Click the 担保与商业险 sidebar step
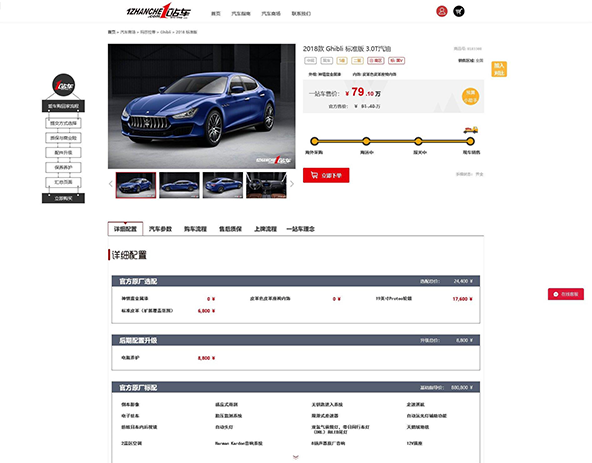The height and width of the screenshot is (463, 592). [63, 138]
